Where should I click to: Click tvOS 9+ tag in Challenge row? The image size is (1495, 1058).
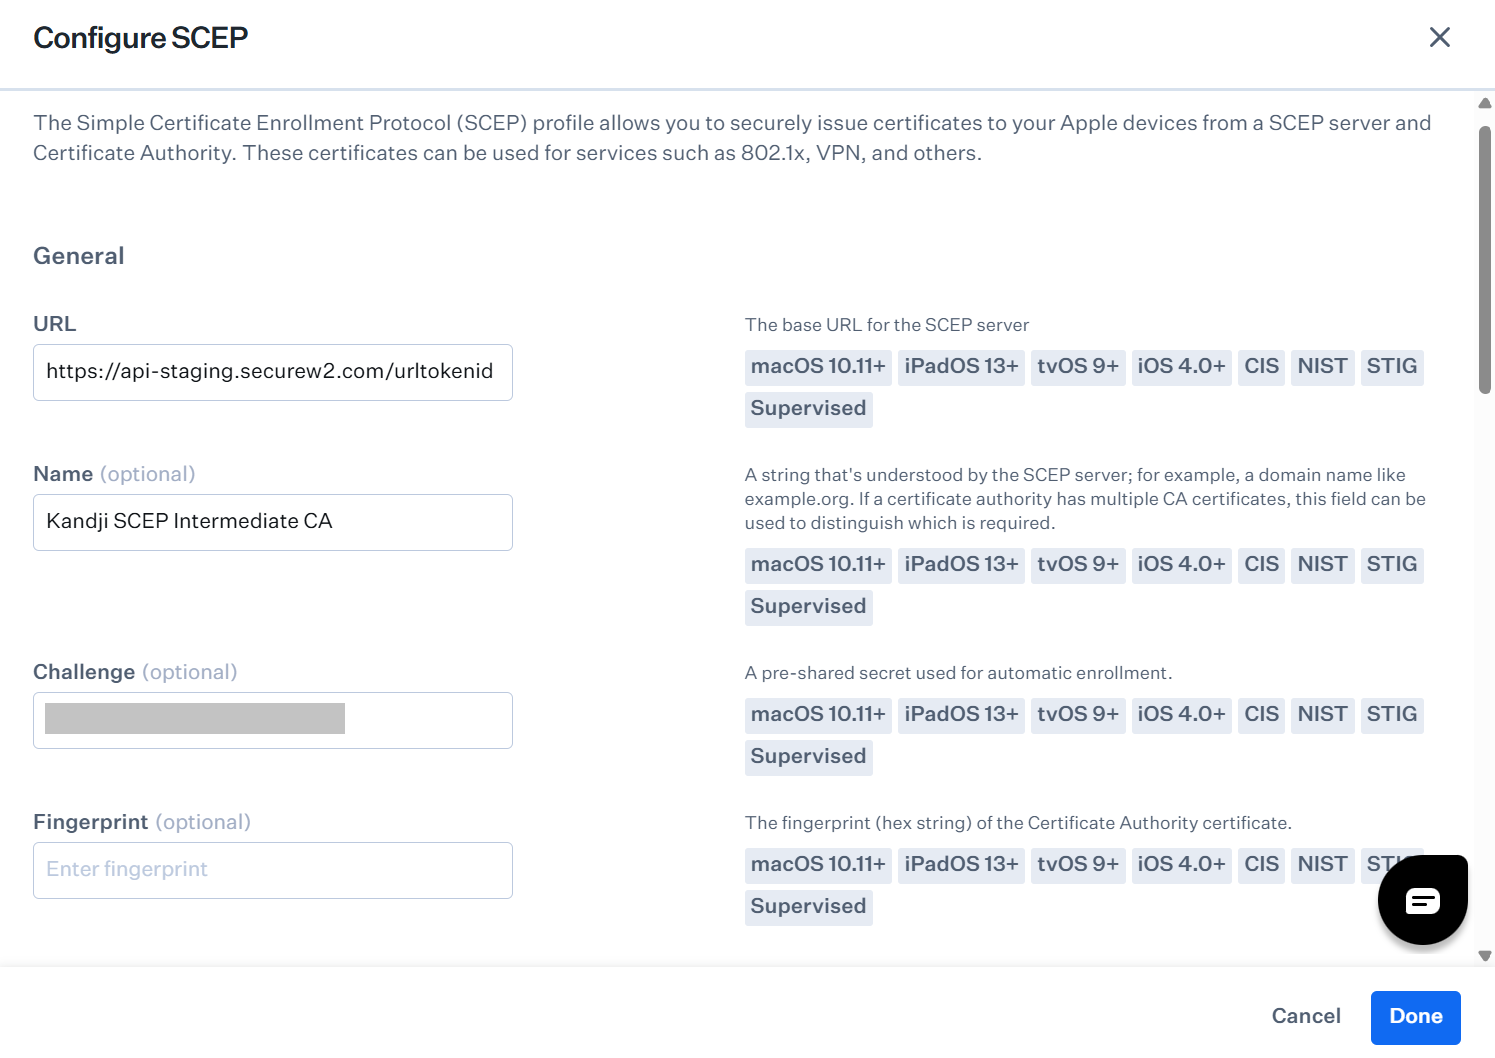[x=1077, y=715]
